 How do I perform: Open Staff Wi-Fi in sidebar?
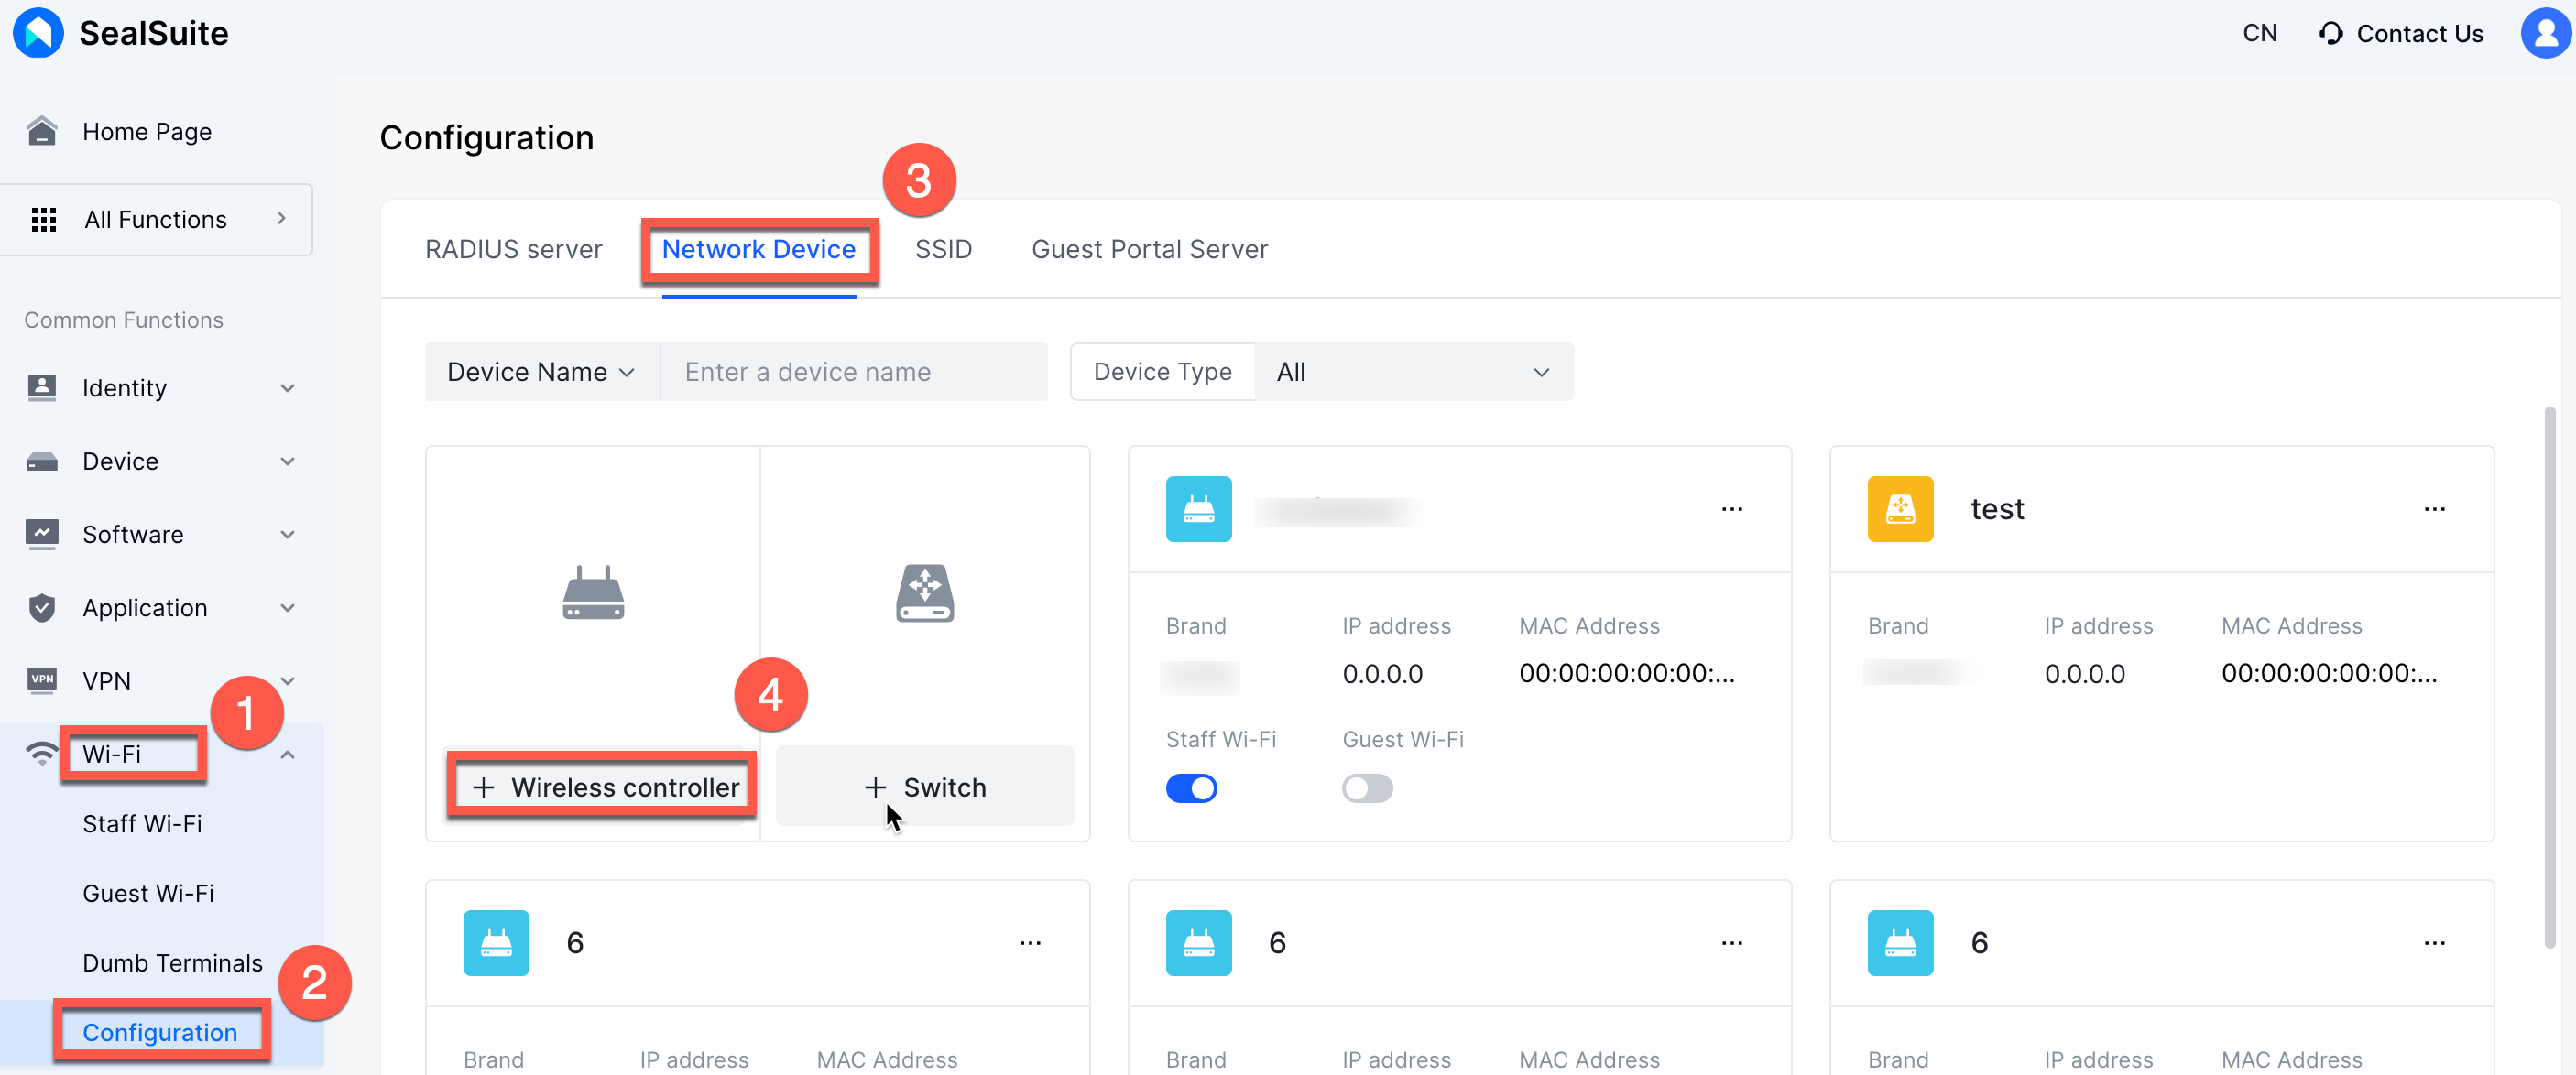coord(142,823)
